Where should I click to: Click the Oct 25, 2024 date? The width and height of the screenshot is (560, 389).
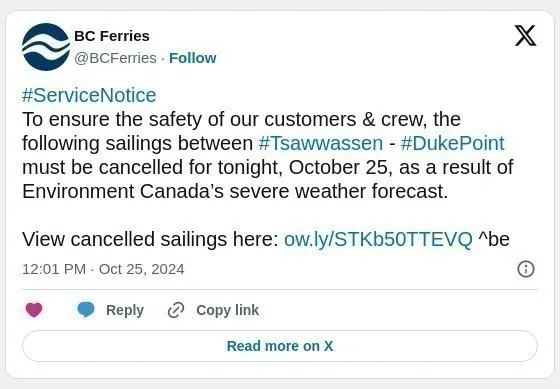[x=141, y=269]
